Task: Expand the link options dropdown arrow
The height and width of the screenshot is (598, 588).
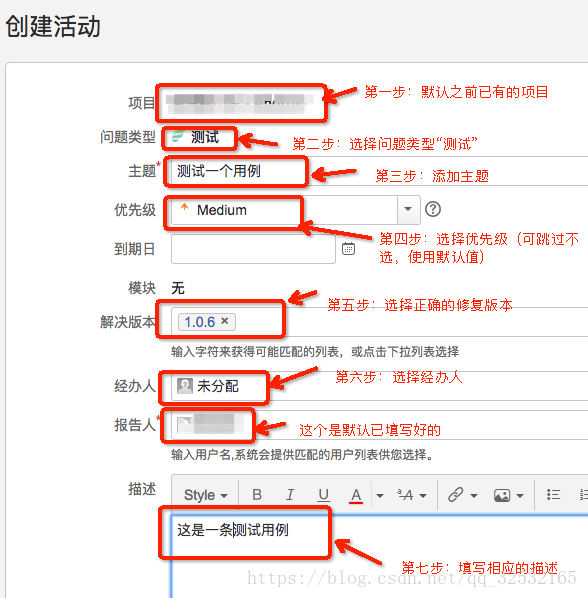Action: pos(474,495)
